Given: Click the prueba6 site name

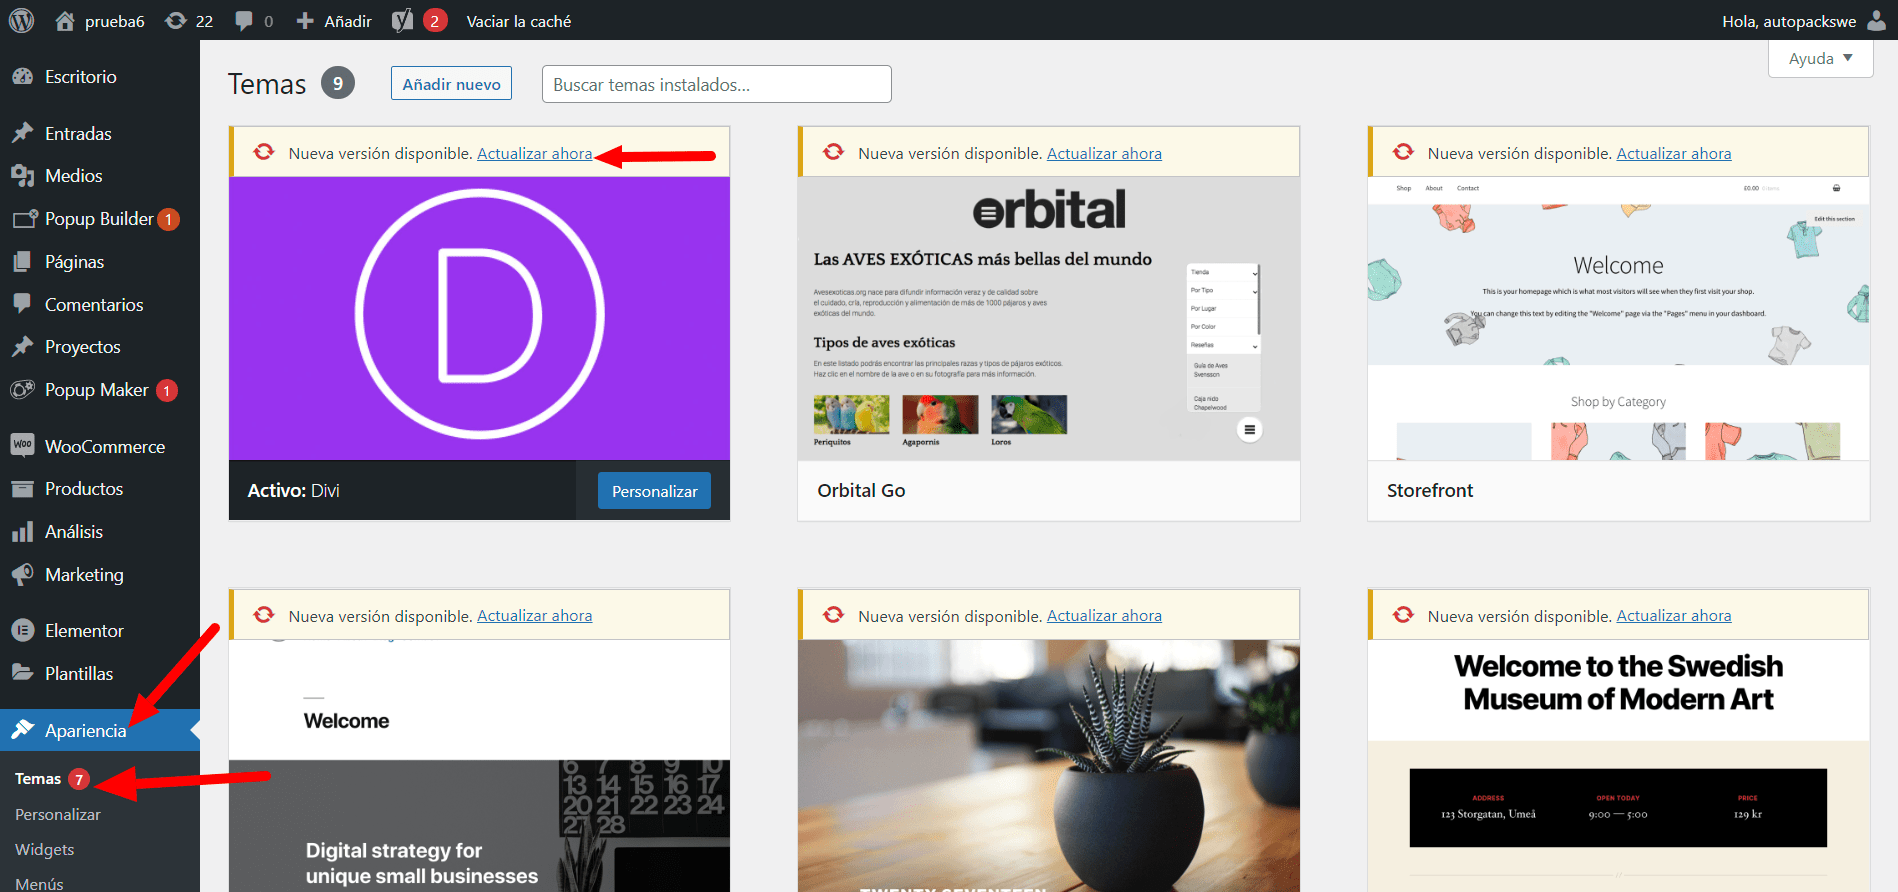Looking at the screenshot, I should coord(114,21).
